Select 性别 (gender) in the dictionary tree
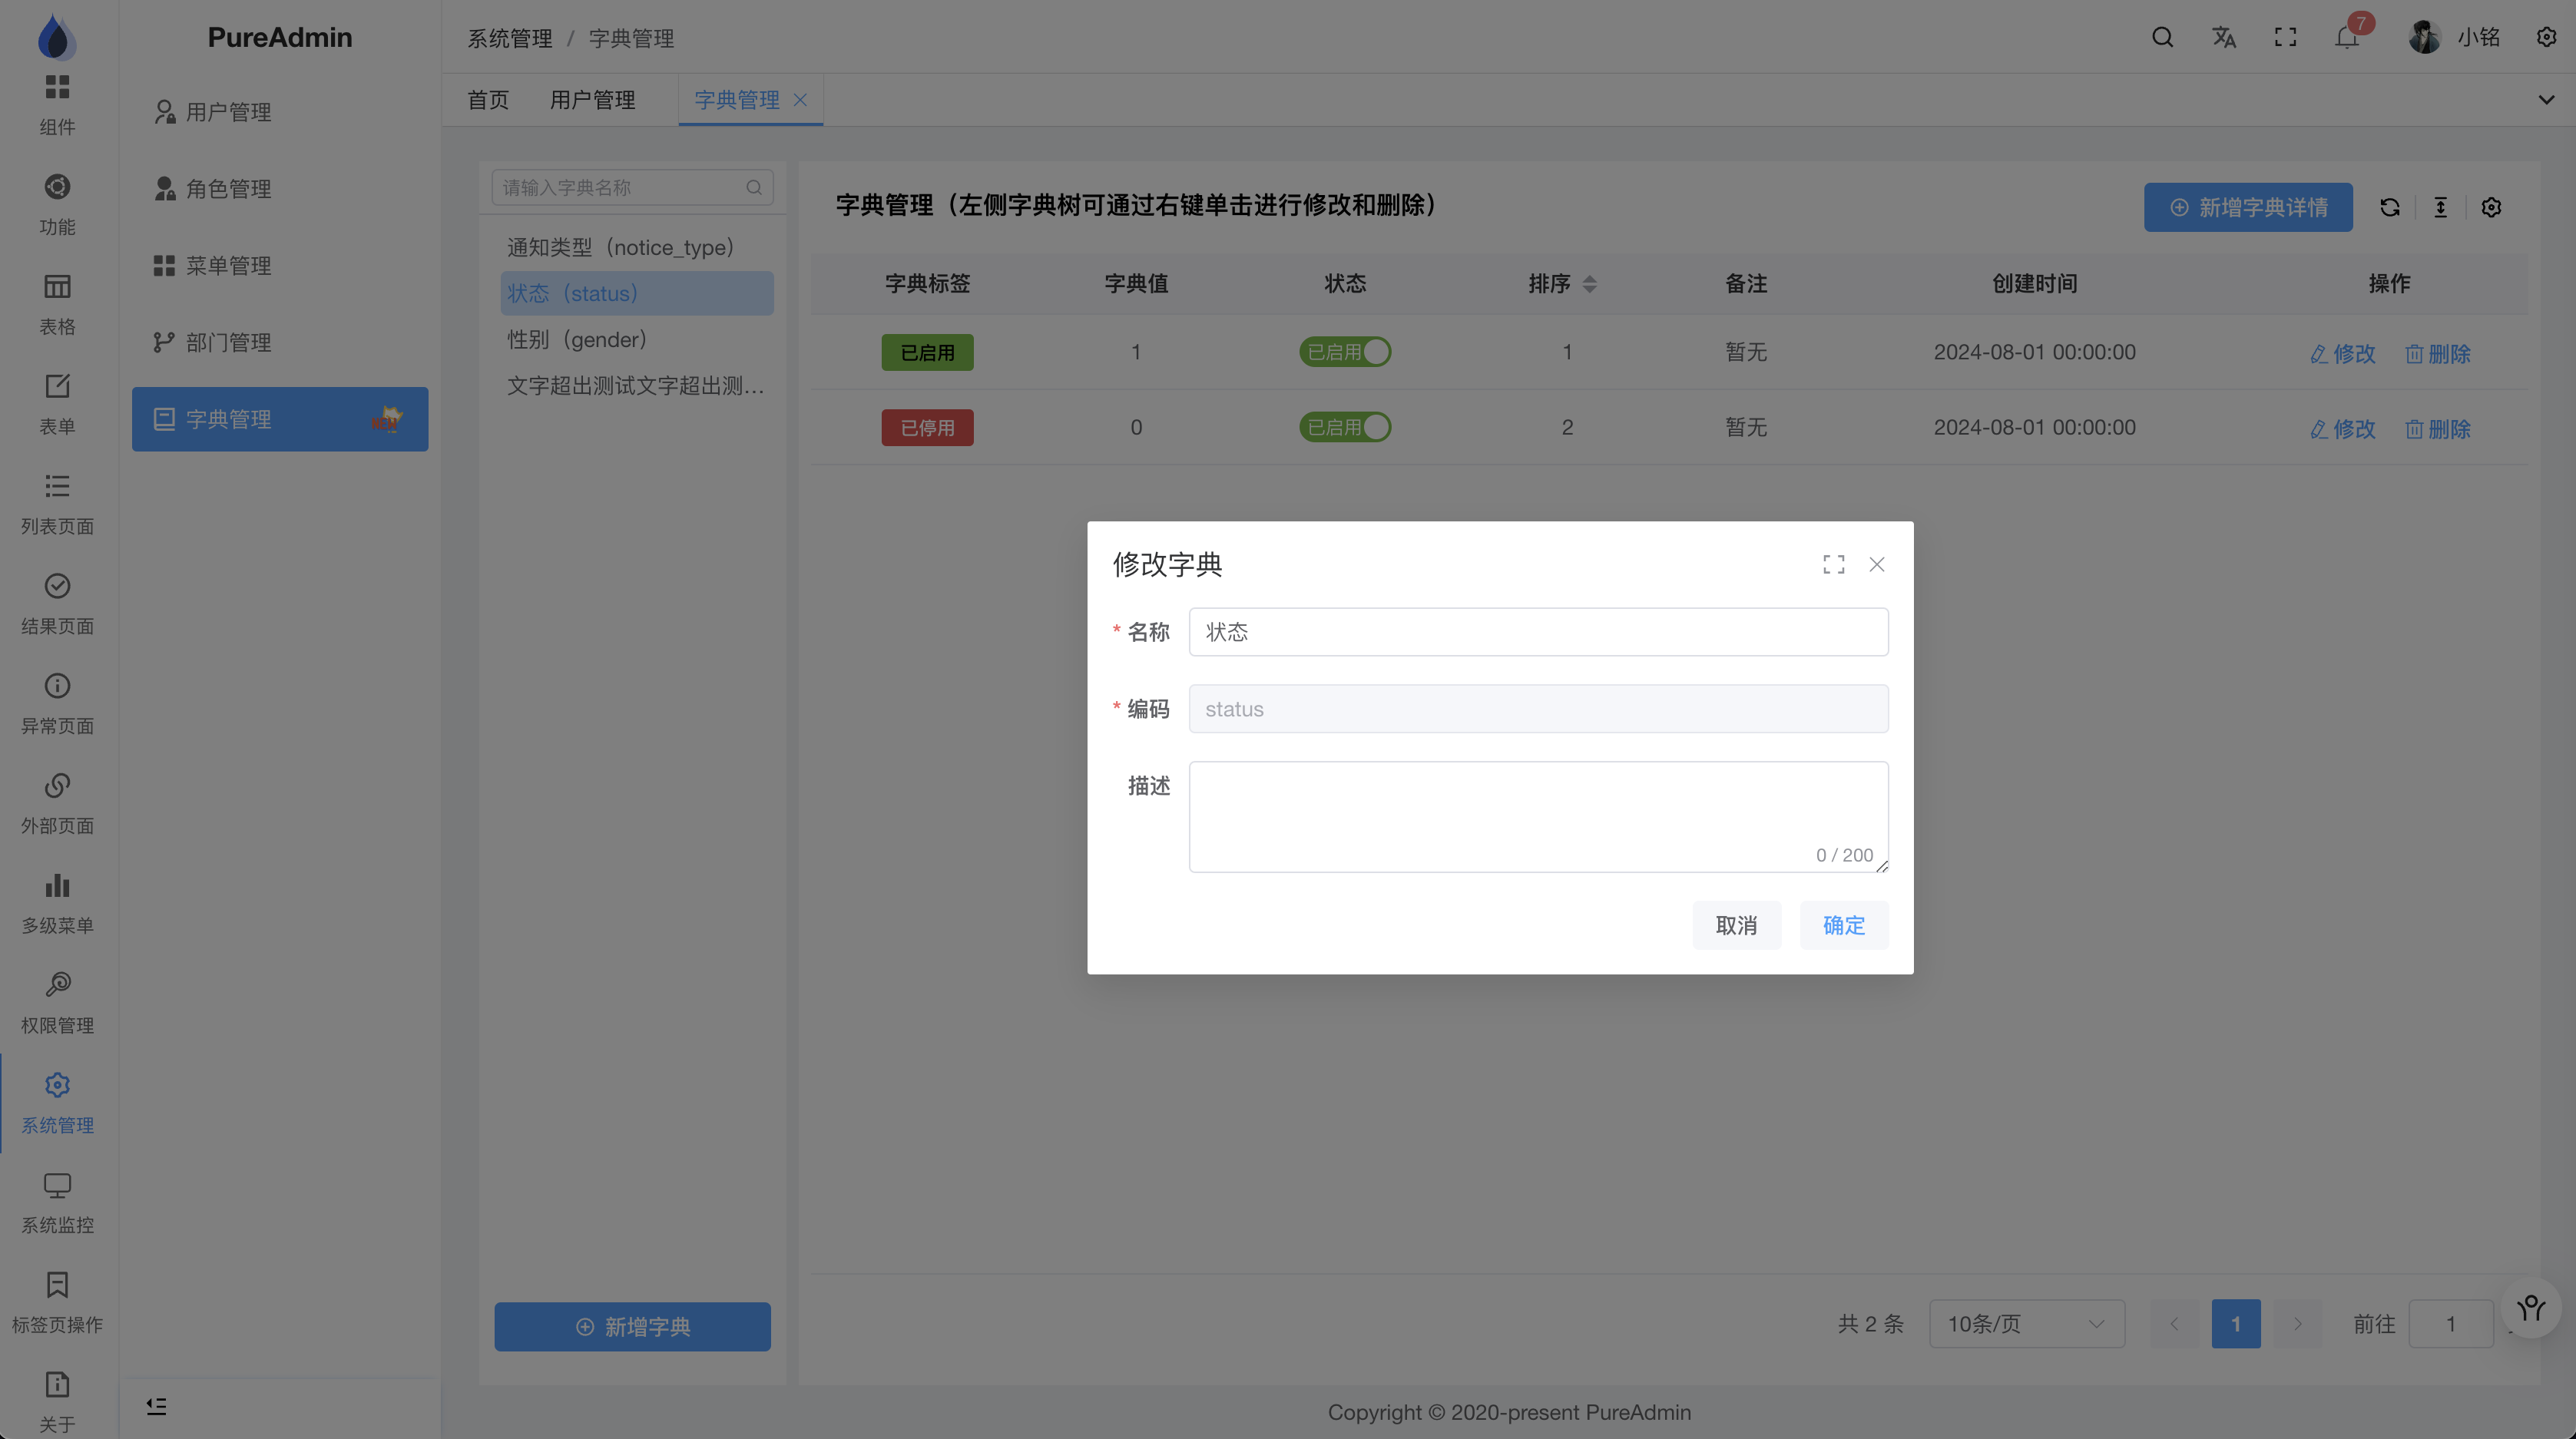 point(577,340)
